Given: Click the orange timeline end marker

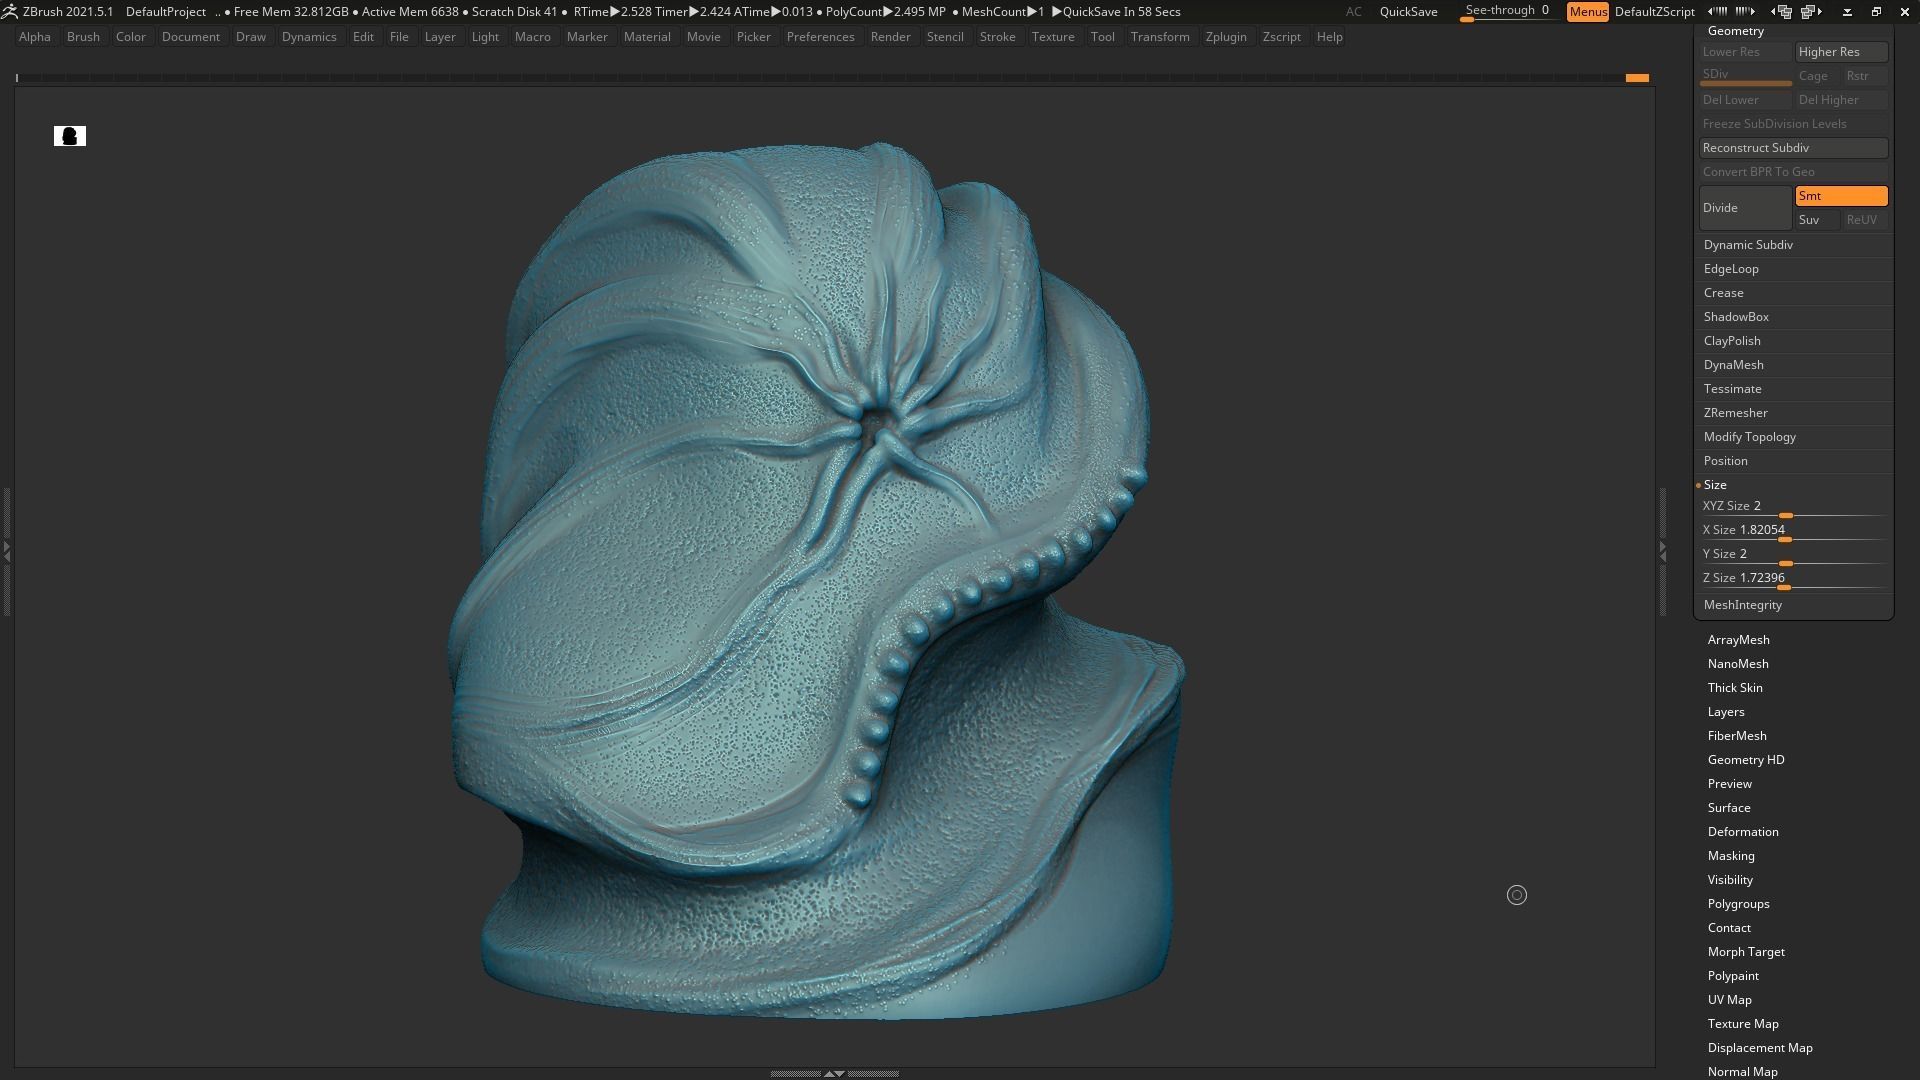Looking at the screenshot, I should pyautogui.click(x=1637, y=77).
